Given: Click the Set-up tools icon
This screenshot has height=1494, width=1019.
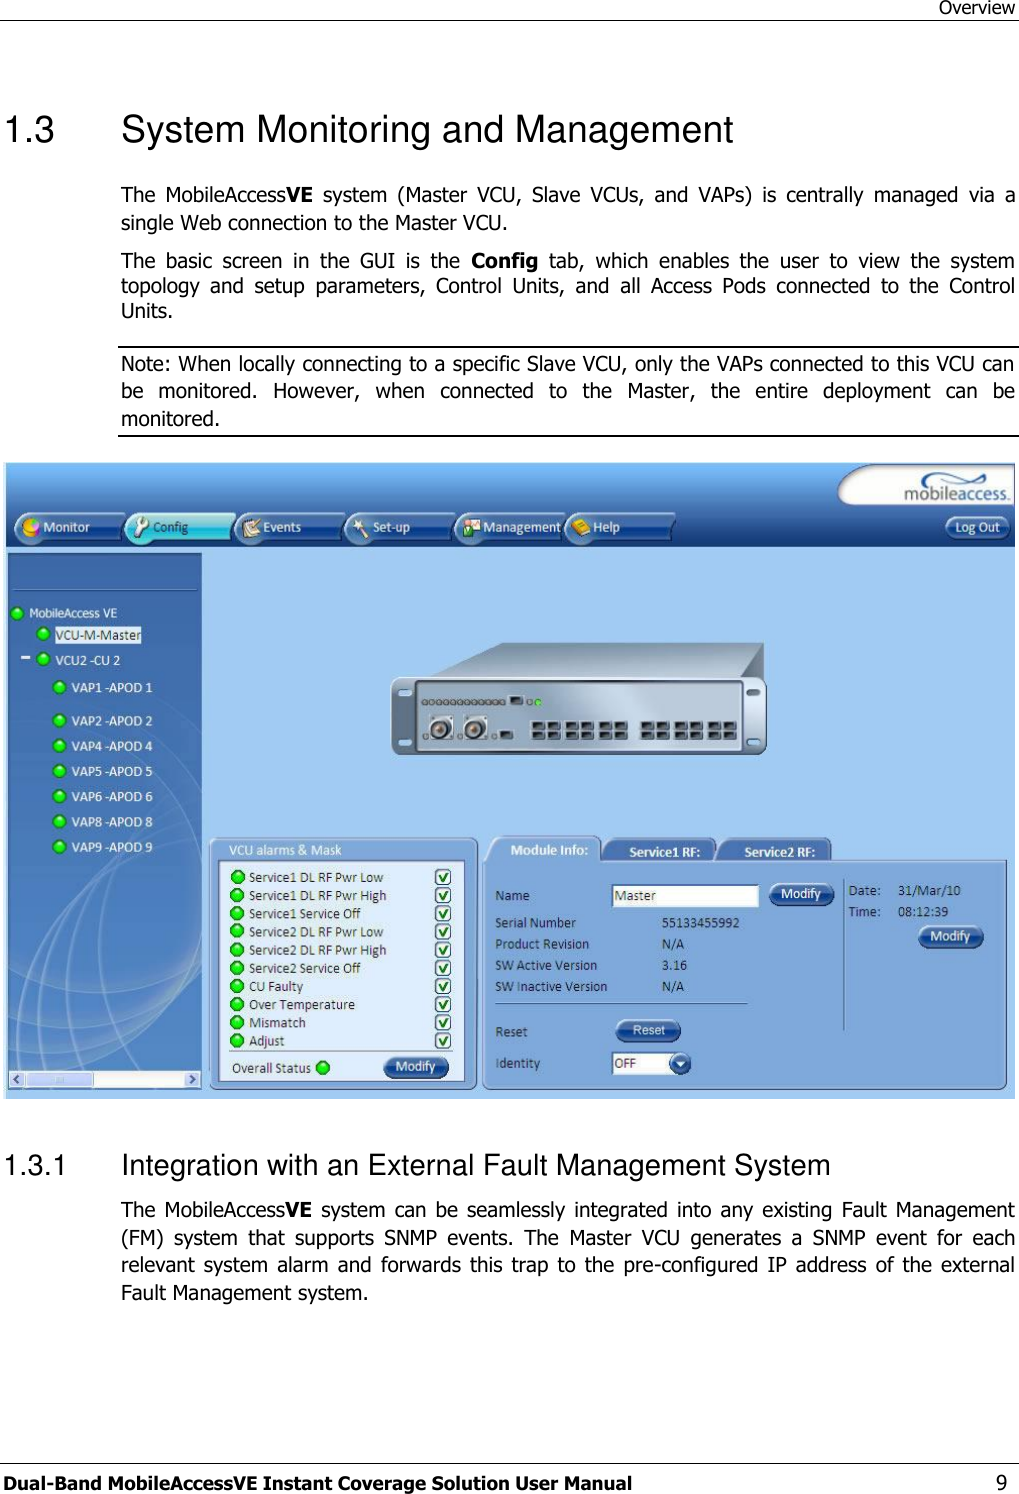Looking at the screenshot, I should point(360,527).
